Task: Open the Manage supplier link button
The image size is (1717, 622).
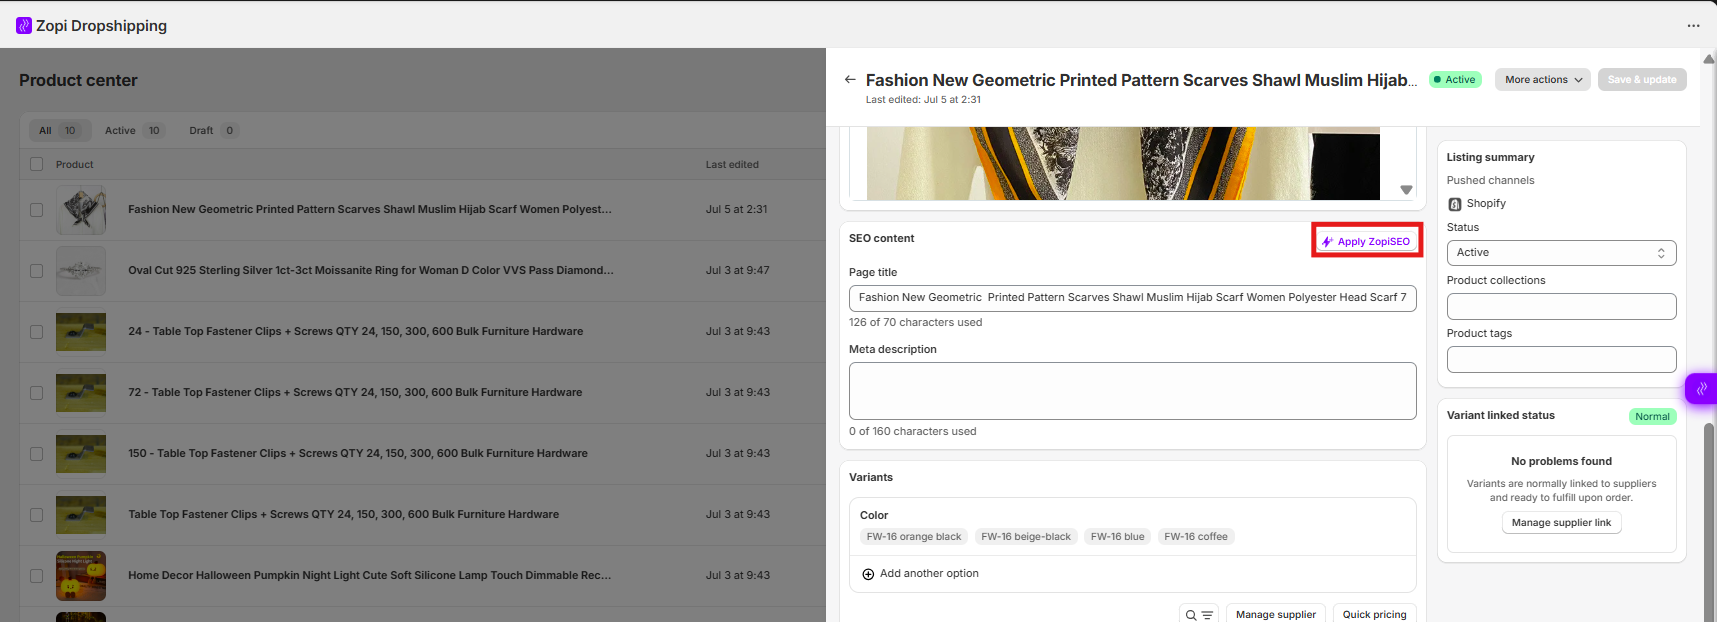Action: tap(1561, 523)
